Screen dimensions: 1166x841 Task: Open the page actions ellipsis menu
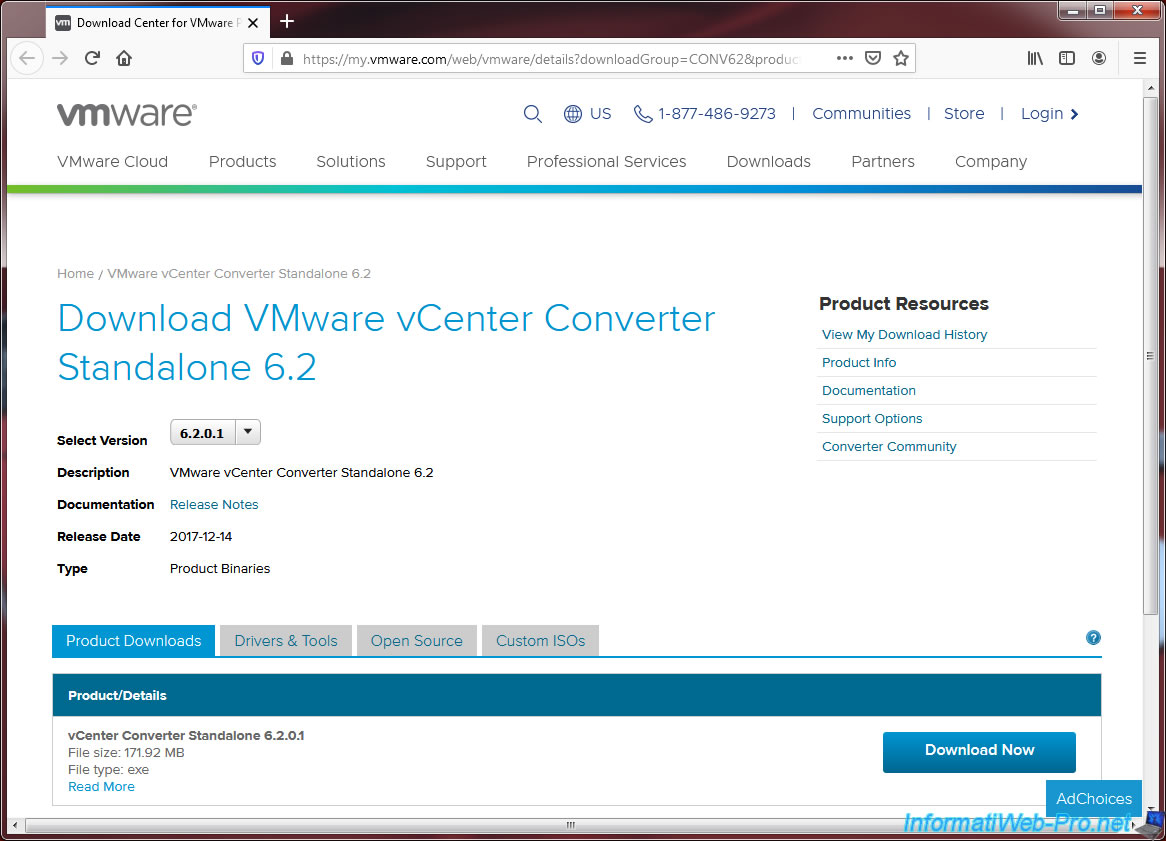[x=844, y=58]
